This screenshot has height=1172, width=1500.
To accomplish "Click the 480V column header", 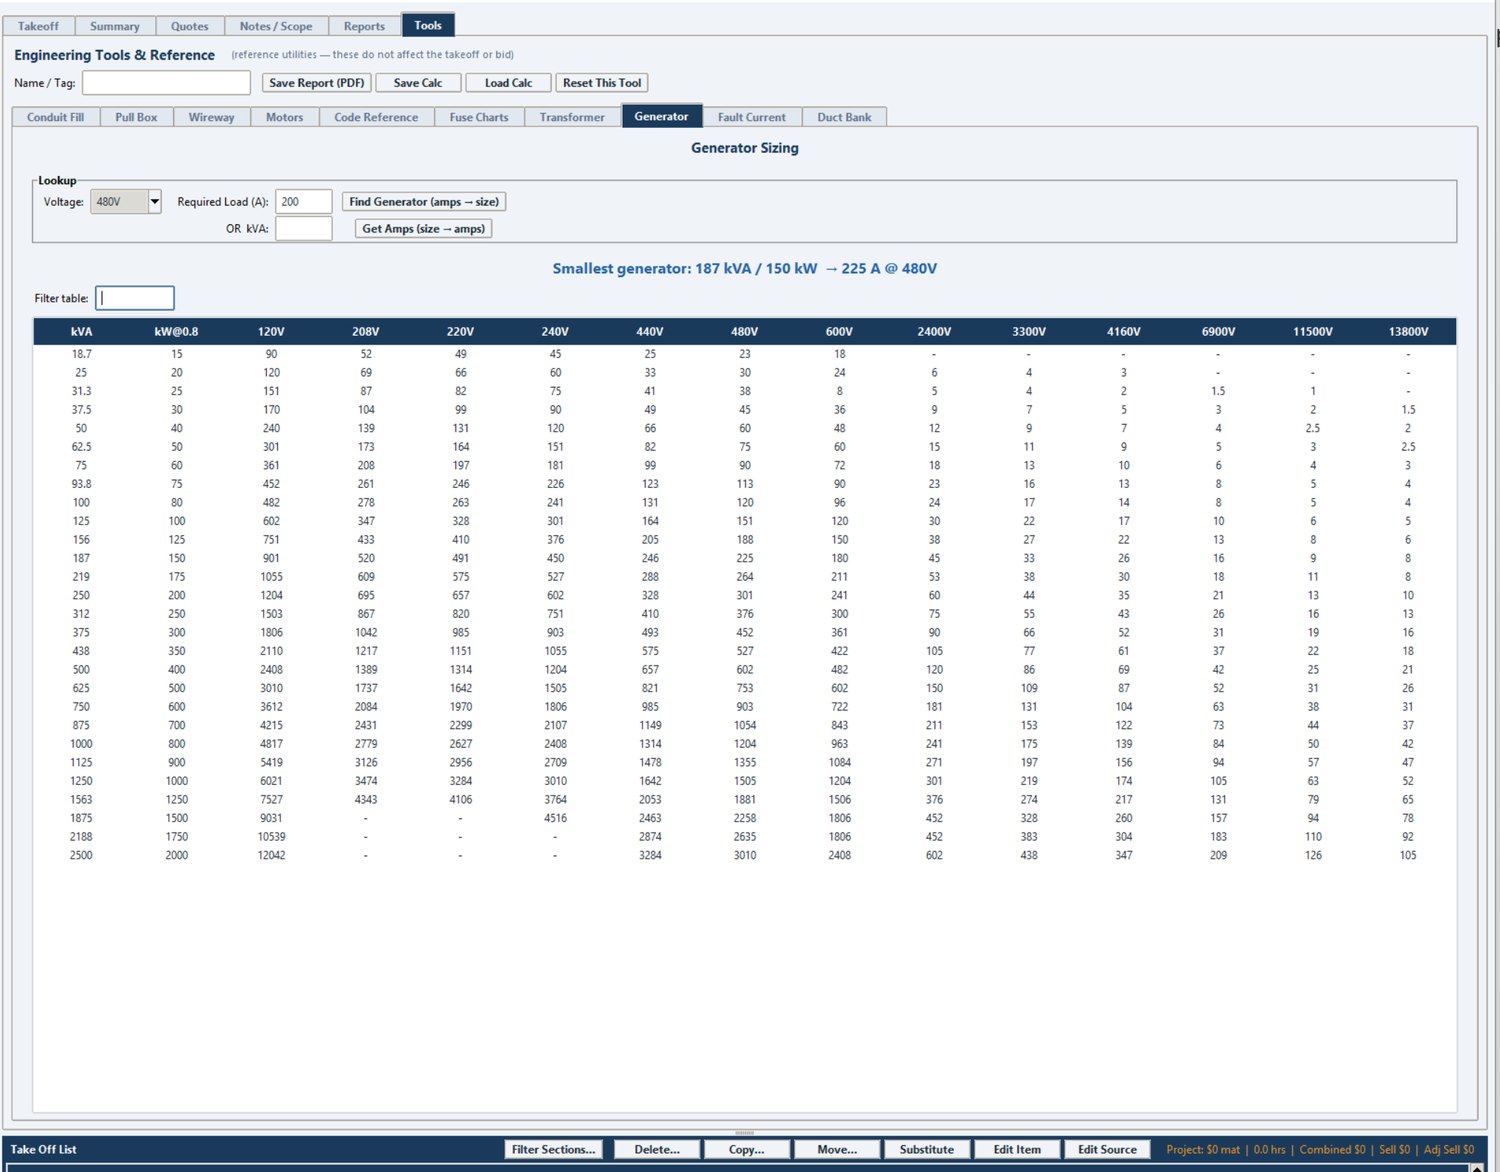I will point(745,331).
